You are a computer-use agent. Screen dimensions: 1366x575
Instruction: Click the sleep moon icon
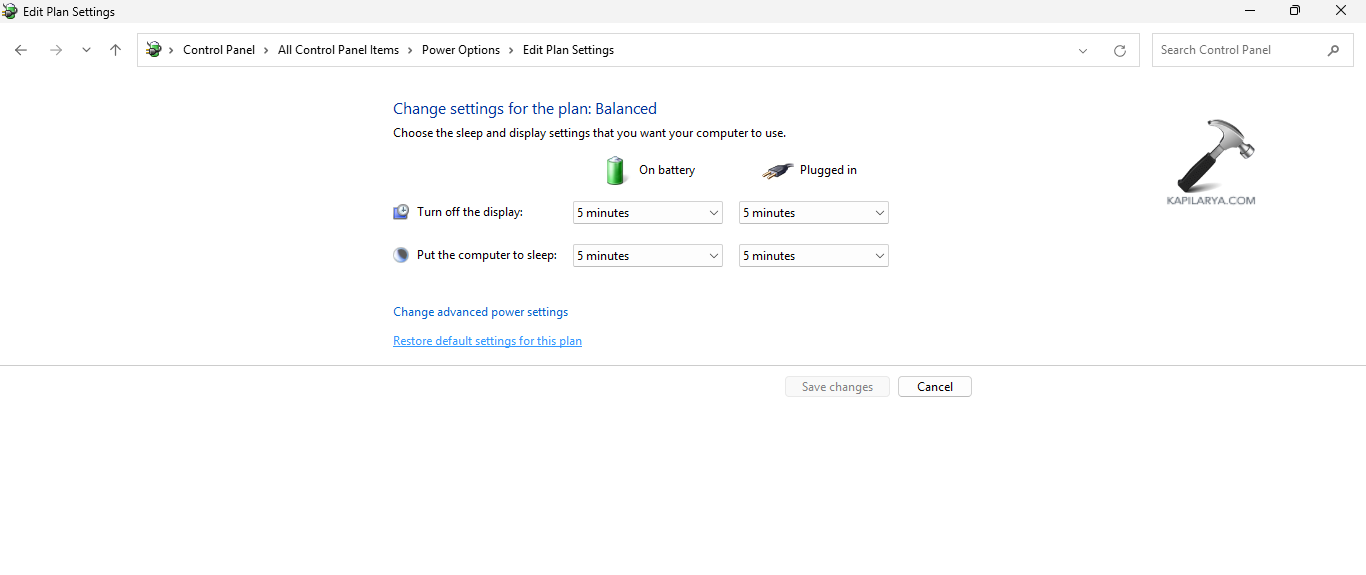point(401,255)
